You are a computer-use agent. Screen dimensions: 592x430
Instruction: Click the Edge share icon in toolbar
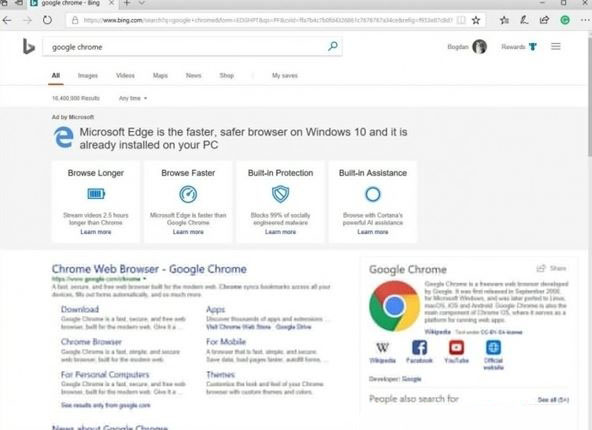pyautogui.click(x=544, y=20)
